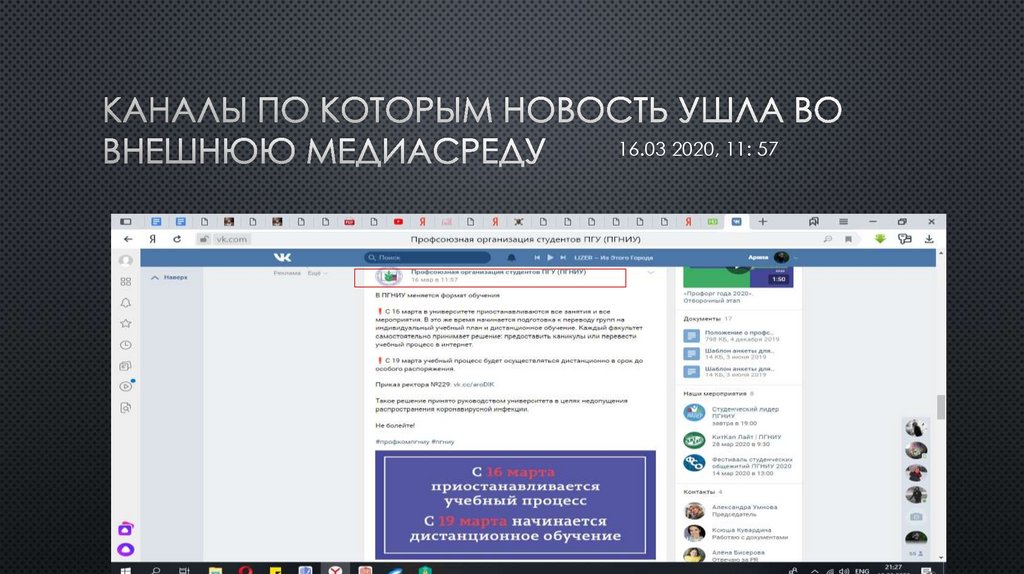Open sidebar tabs/collections icon
The height and width of the screenshot is (574, 1024).
125,366
